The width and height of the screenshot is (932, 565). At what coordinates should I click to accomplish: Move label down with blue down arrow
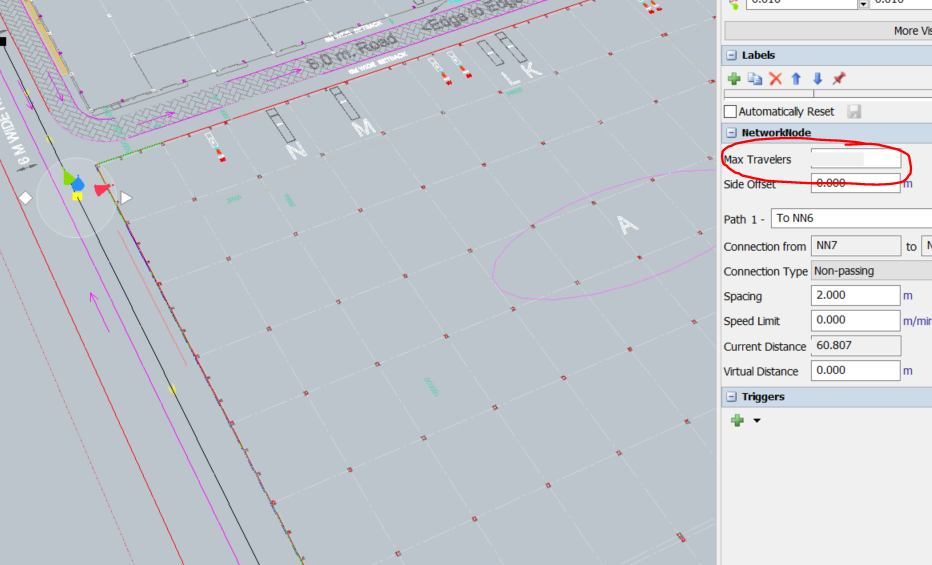pos(817,79)
